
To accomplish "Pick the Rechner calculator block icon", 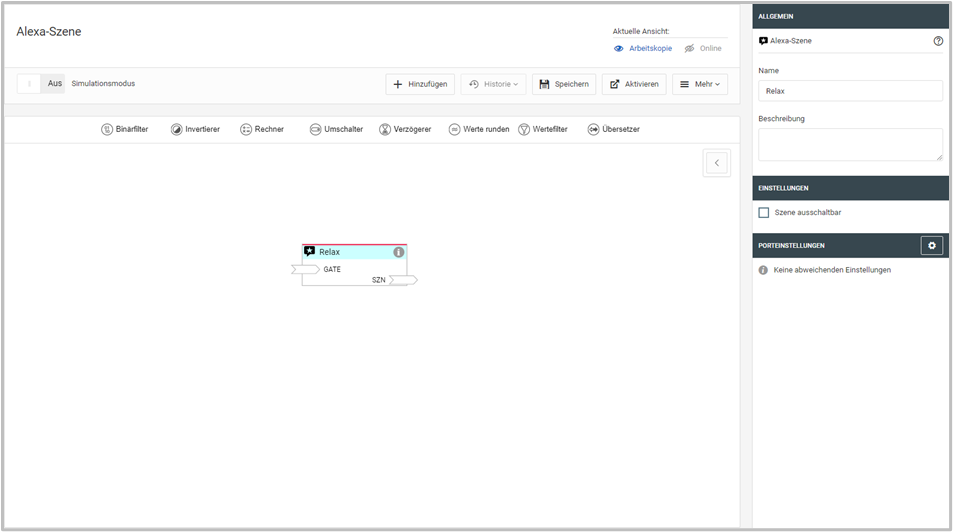I will 246,129.
